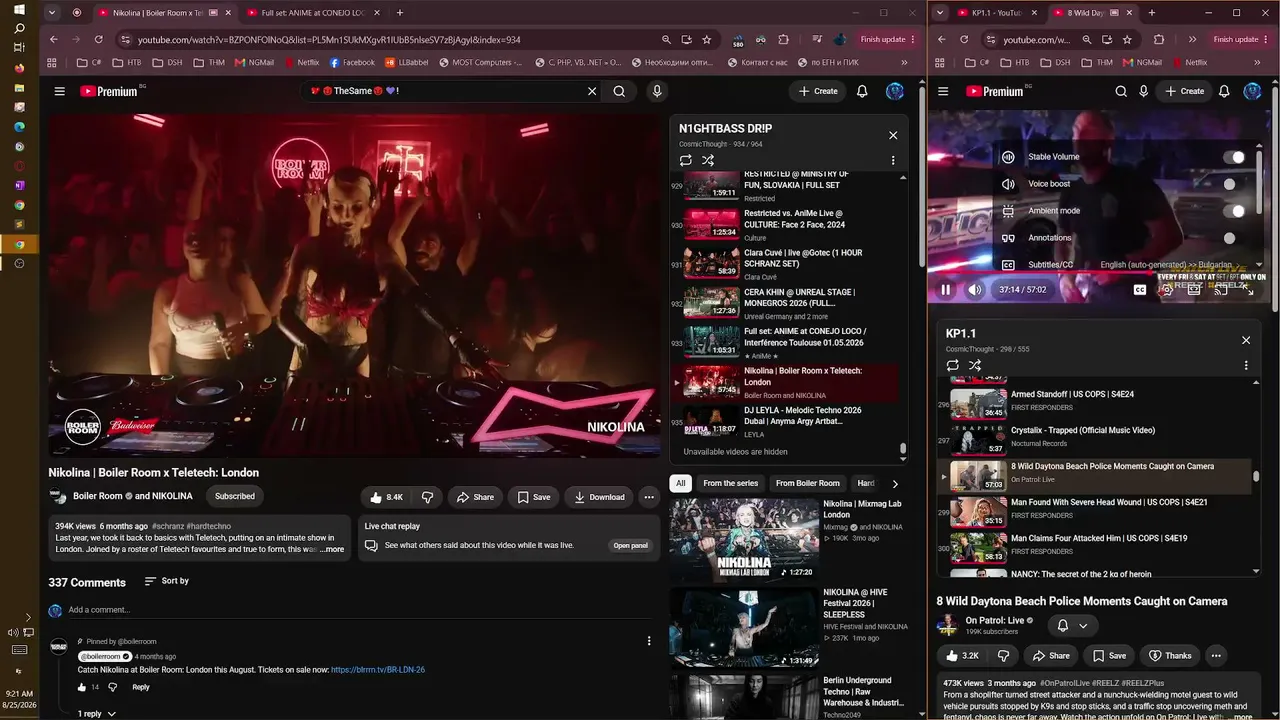Click Thanks on the Daytona Beach video
Screen dimensions: 1280x720
(1170, 656)
